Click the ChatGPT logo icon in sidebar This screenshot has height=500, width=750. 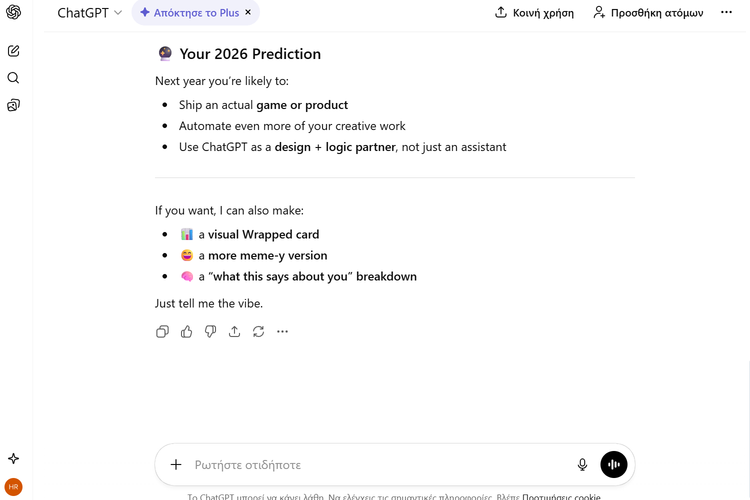[x=13, y=13]
